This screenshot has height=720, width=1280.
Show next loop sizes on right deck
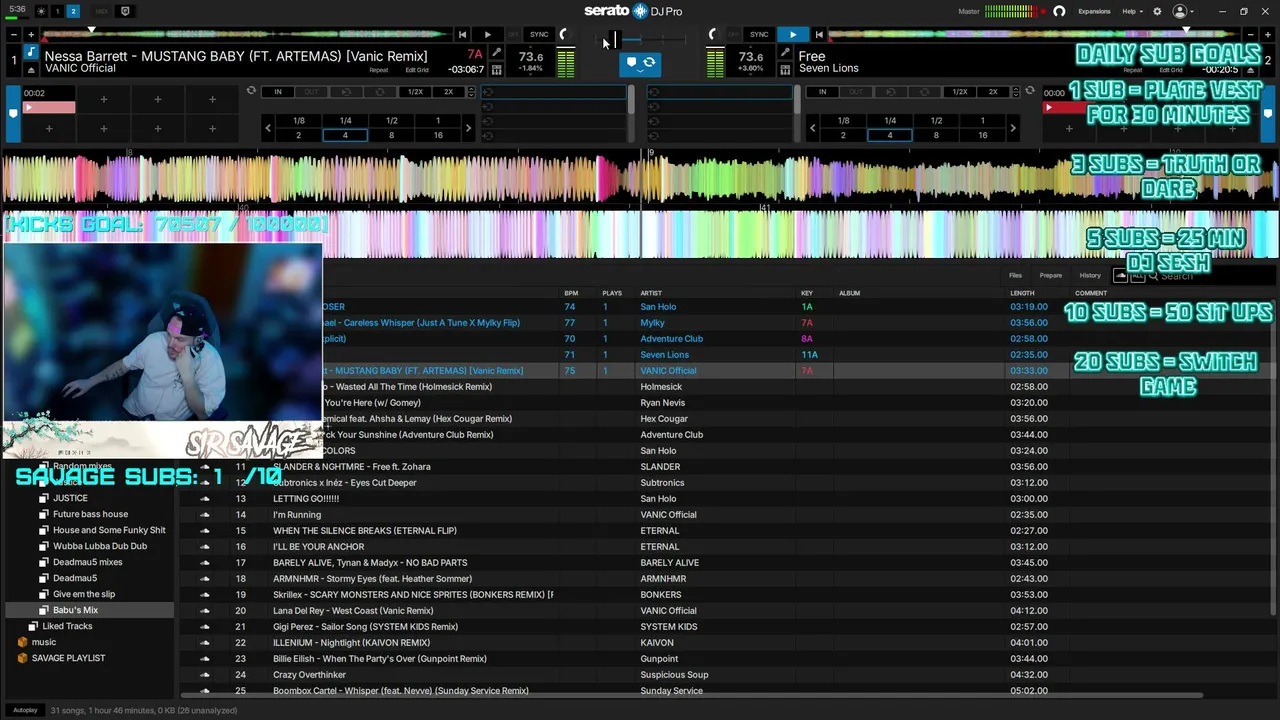click(1013, 128)
